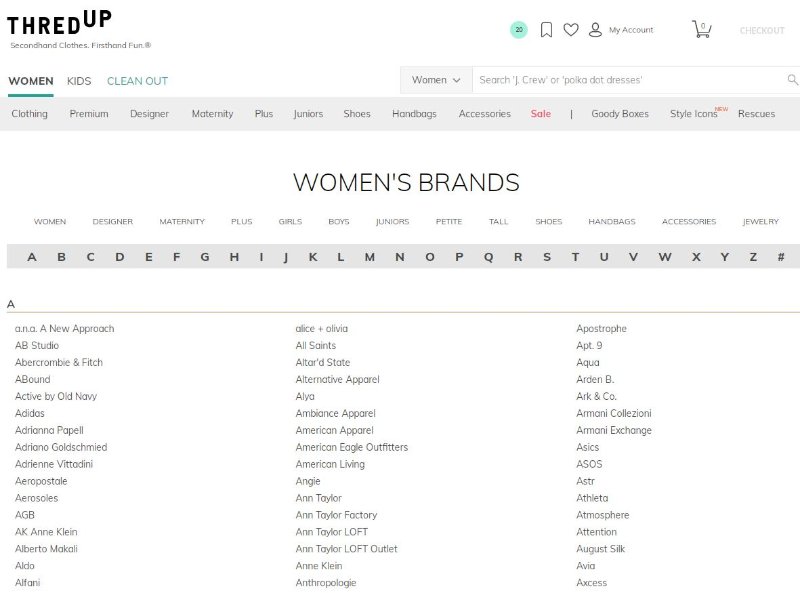Viewport: 800px width, 593px height.
Task: Jump to letter Z brands
Action: pyautogui.click(x=753, y=257)
